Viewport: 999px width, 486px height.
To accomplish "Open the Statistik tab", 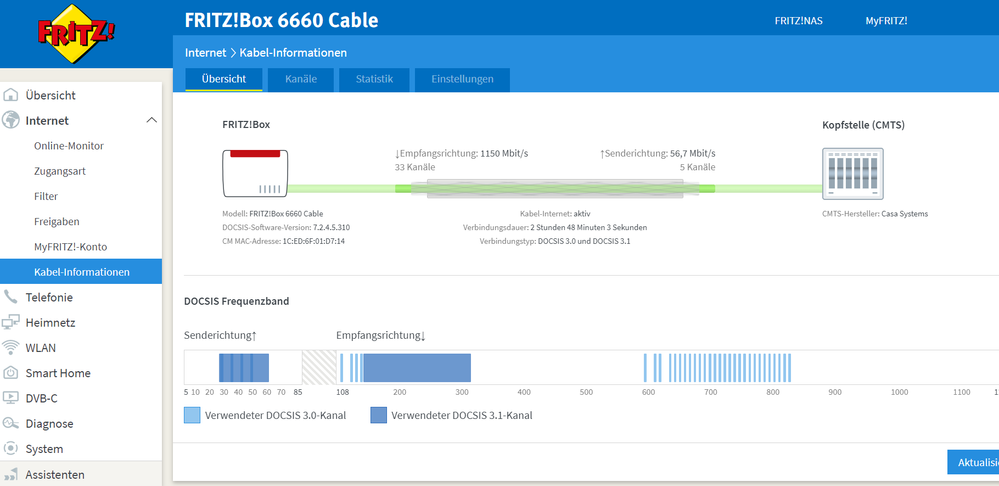I will coord(374,79).
